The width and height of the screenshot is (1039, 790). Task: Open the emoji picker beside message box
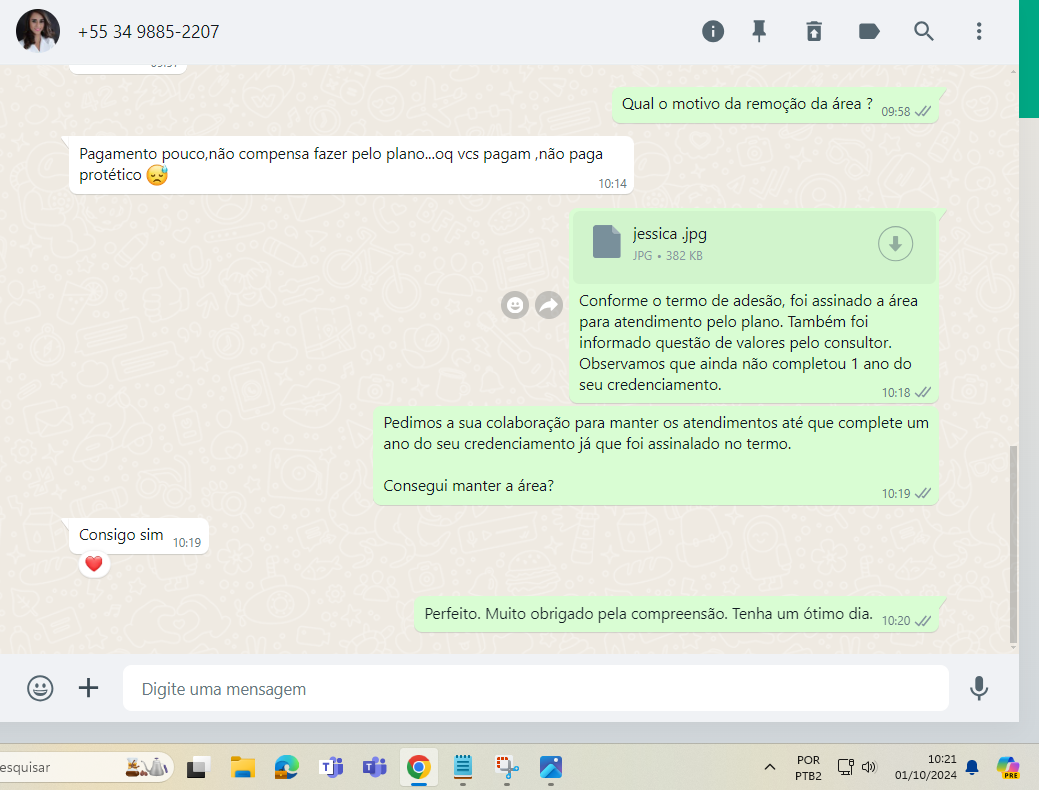[x=40, y=688]
